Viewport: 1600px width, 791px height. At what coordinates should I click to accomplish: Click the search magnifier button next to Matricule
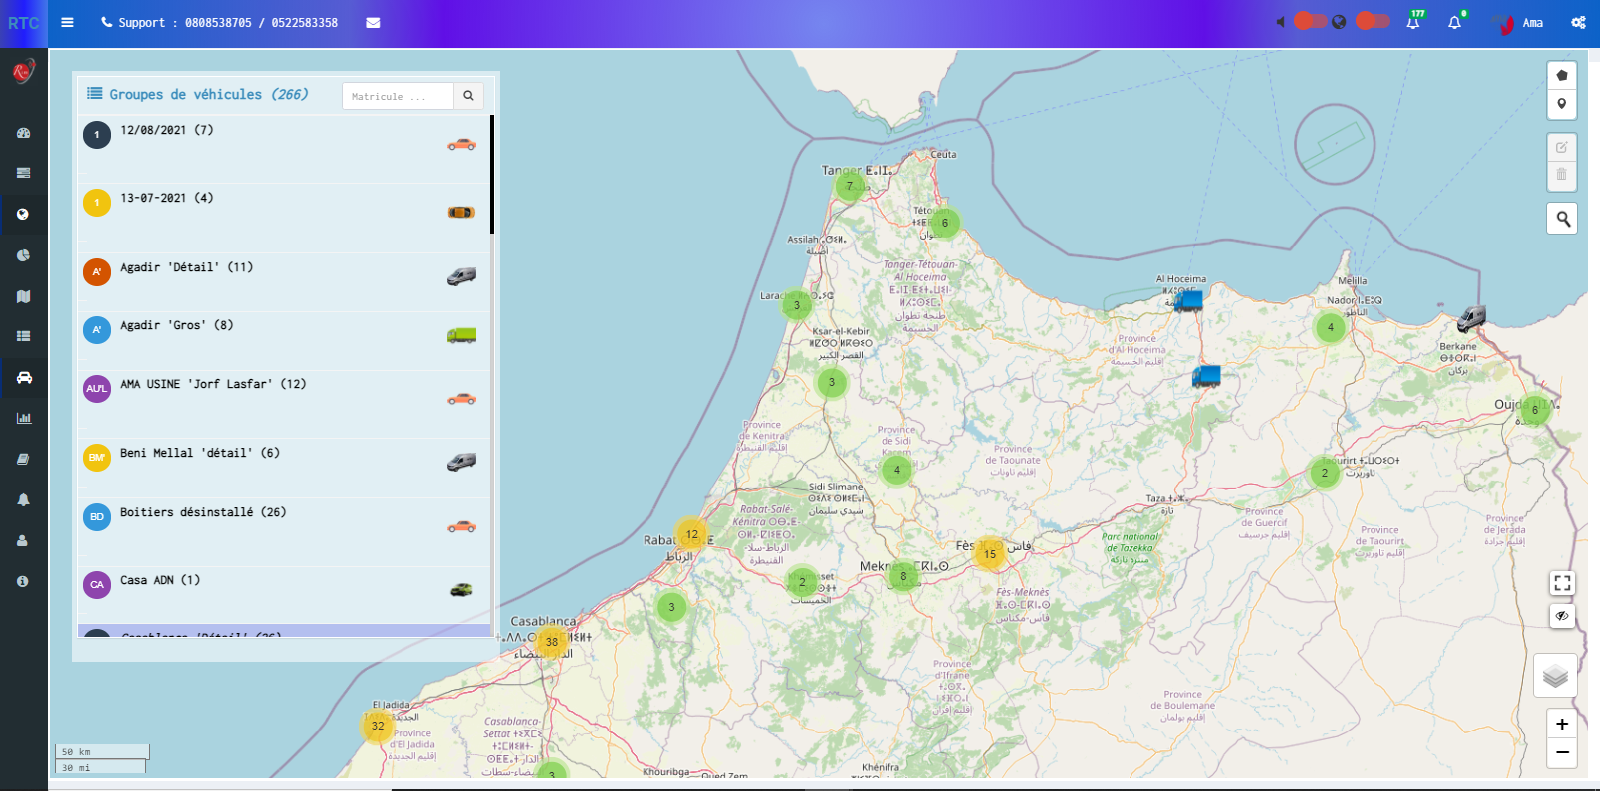468,96
